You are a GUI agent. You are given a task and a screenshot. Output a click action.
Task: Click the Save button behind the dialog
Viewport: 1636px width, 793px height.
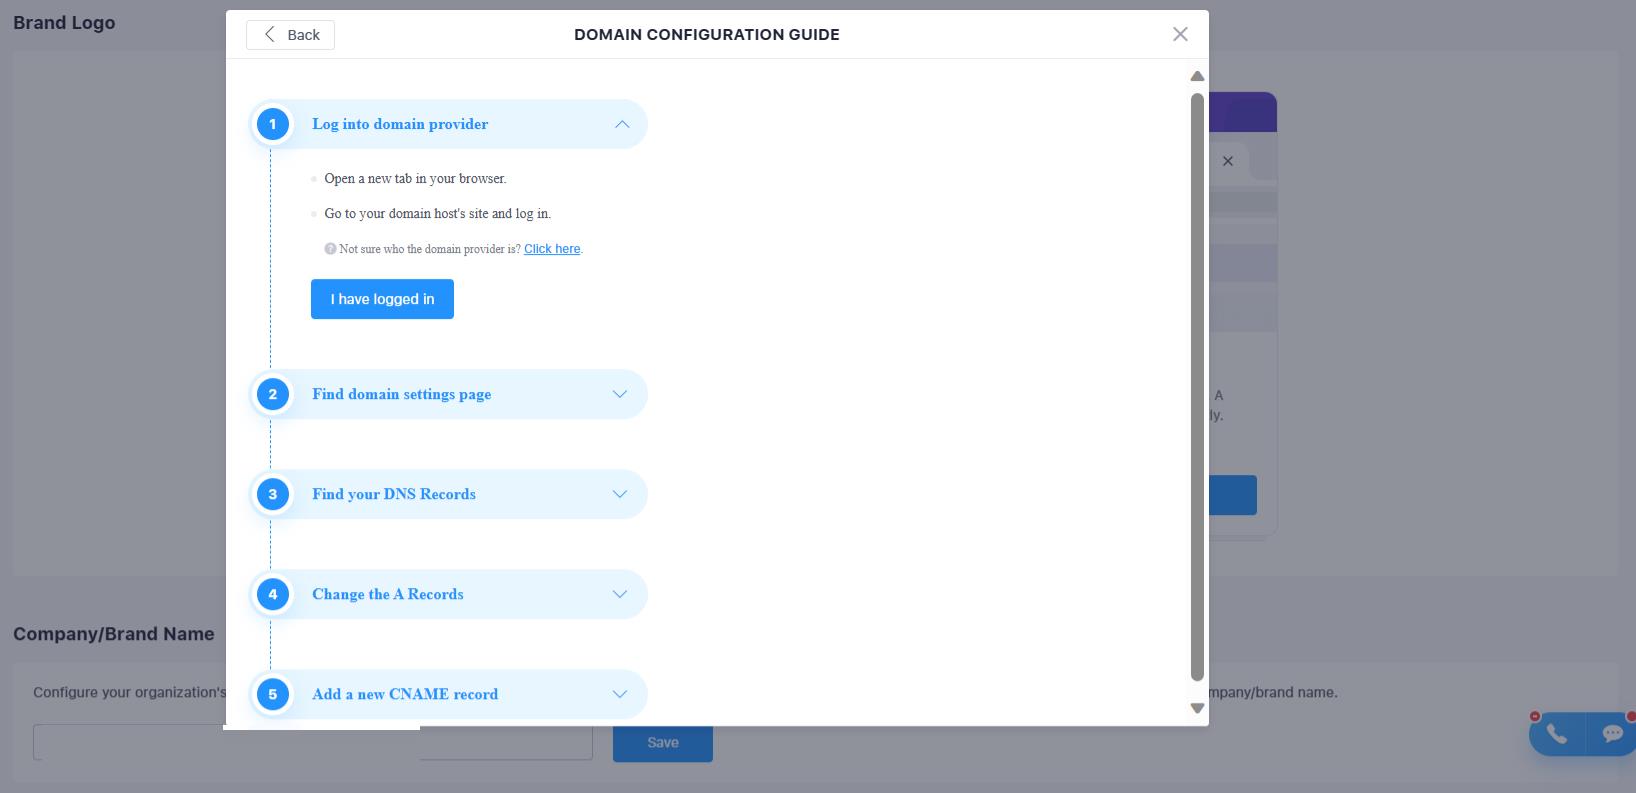(x=663, y=743)
